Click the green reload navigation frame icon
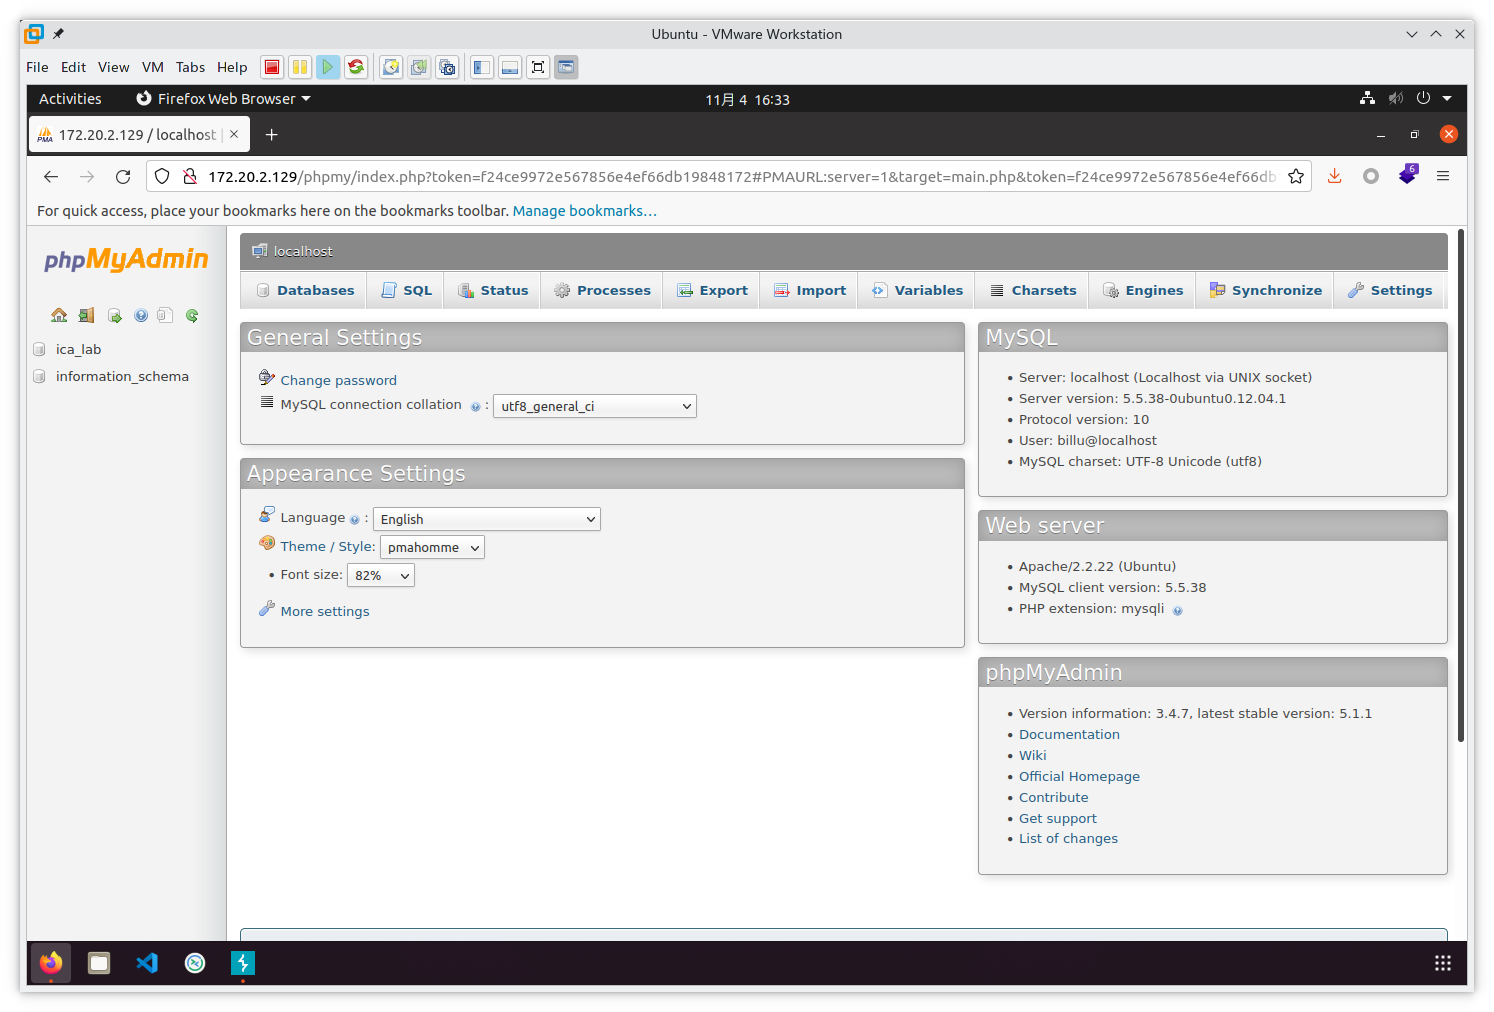Image resolution: width=1494 pixels, height=1012 pixels. coord(192,316)
